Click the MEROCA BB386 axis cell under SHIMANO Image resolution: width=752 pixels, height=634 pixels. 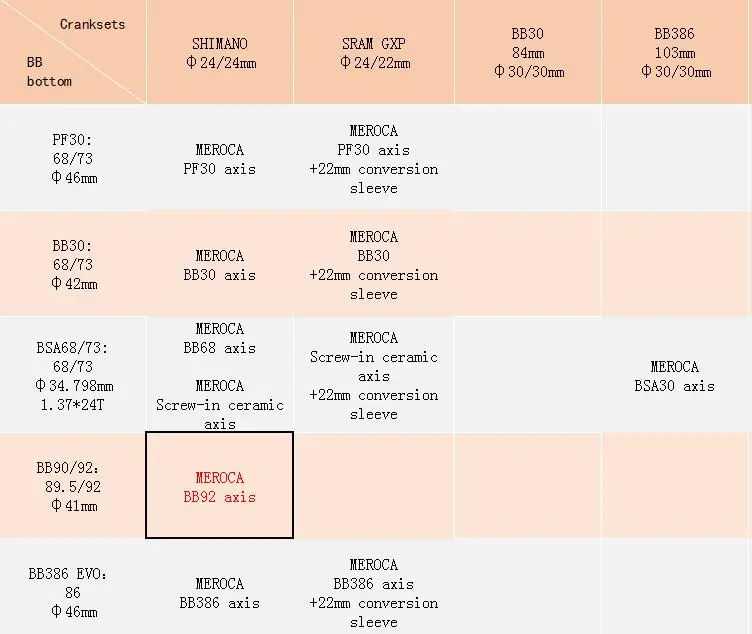(220, 587)
